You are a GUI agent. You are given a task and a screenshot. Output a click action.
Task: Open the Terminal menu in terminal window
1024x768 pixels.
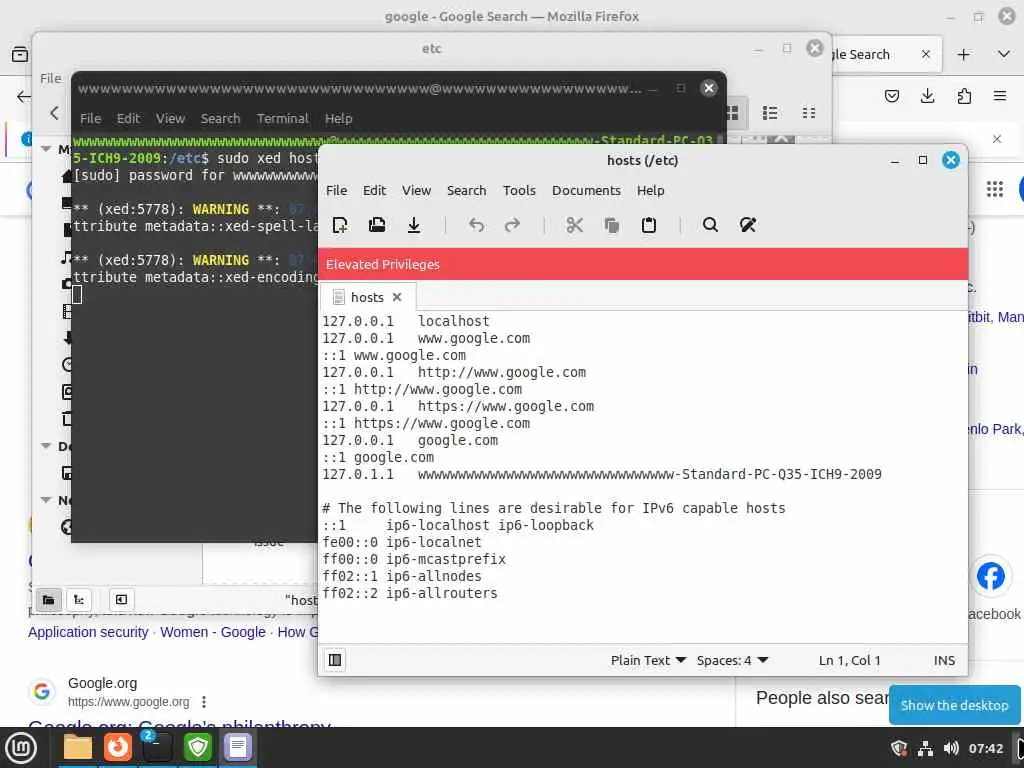tap(282, 118)
